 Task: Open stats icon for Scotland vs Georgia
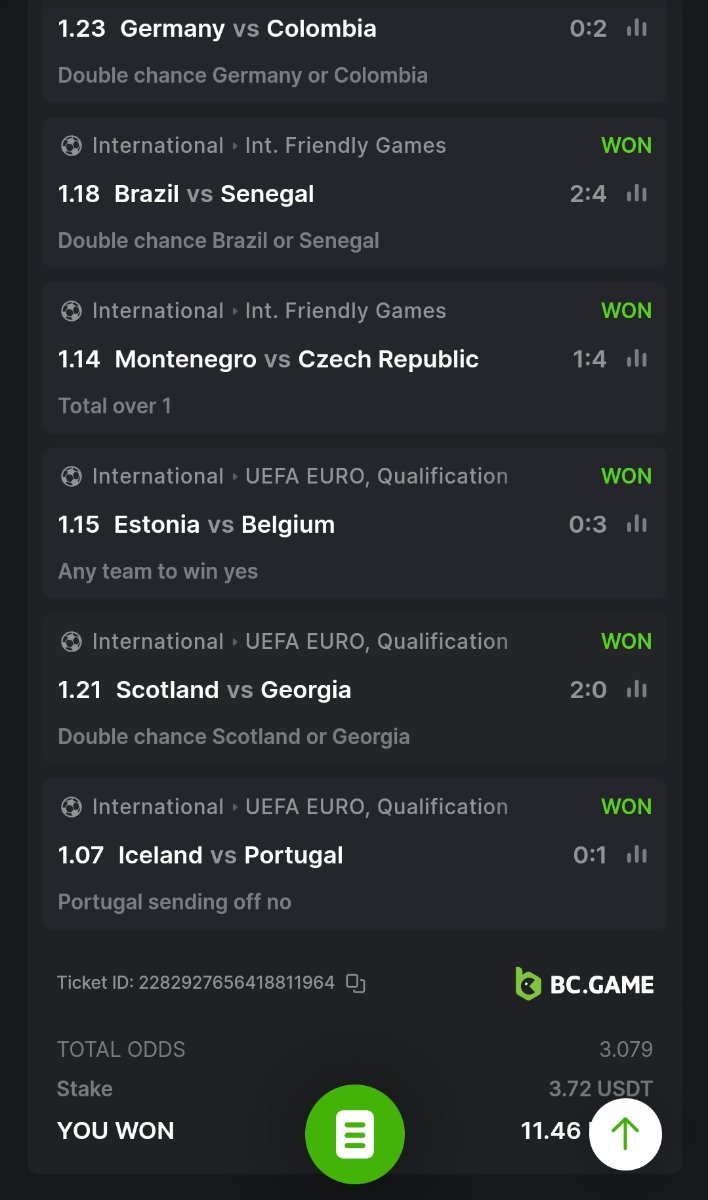pos(636,689)
